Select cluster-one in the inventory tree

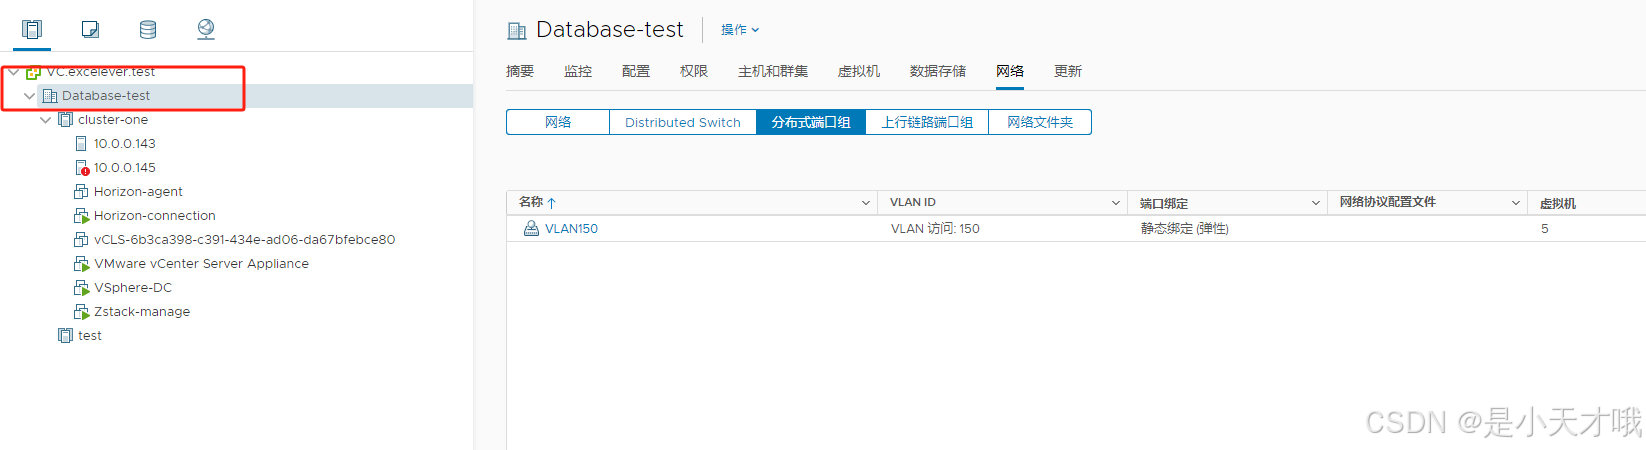click(x=113, y=120)
